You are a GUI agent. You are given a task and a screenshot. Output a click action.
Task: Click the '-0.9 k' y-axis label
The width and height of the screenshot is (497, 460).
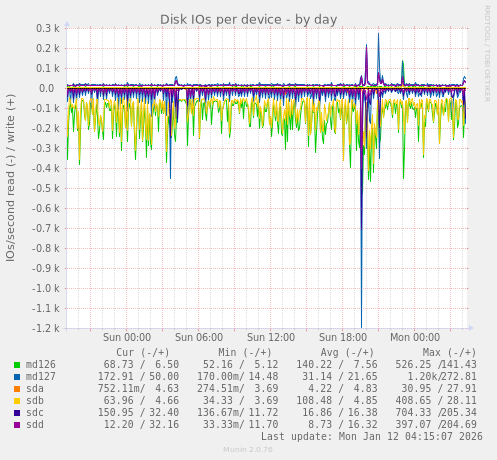point(46,268)
